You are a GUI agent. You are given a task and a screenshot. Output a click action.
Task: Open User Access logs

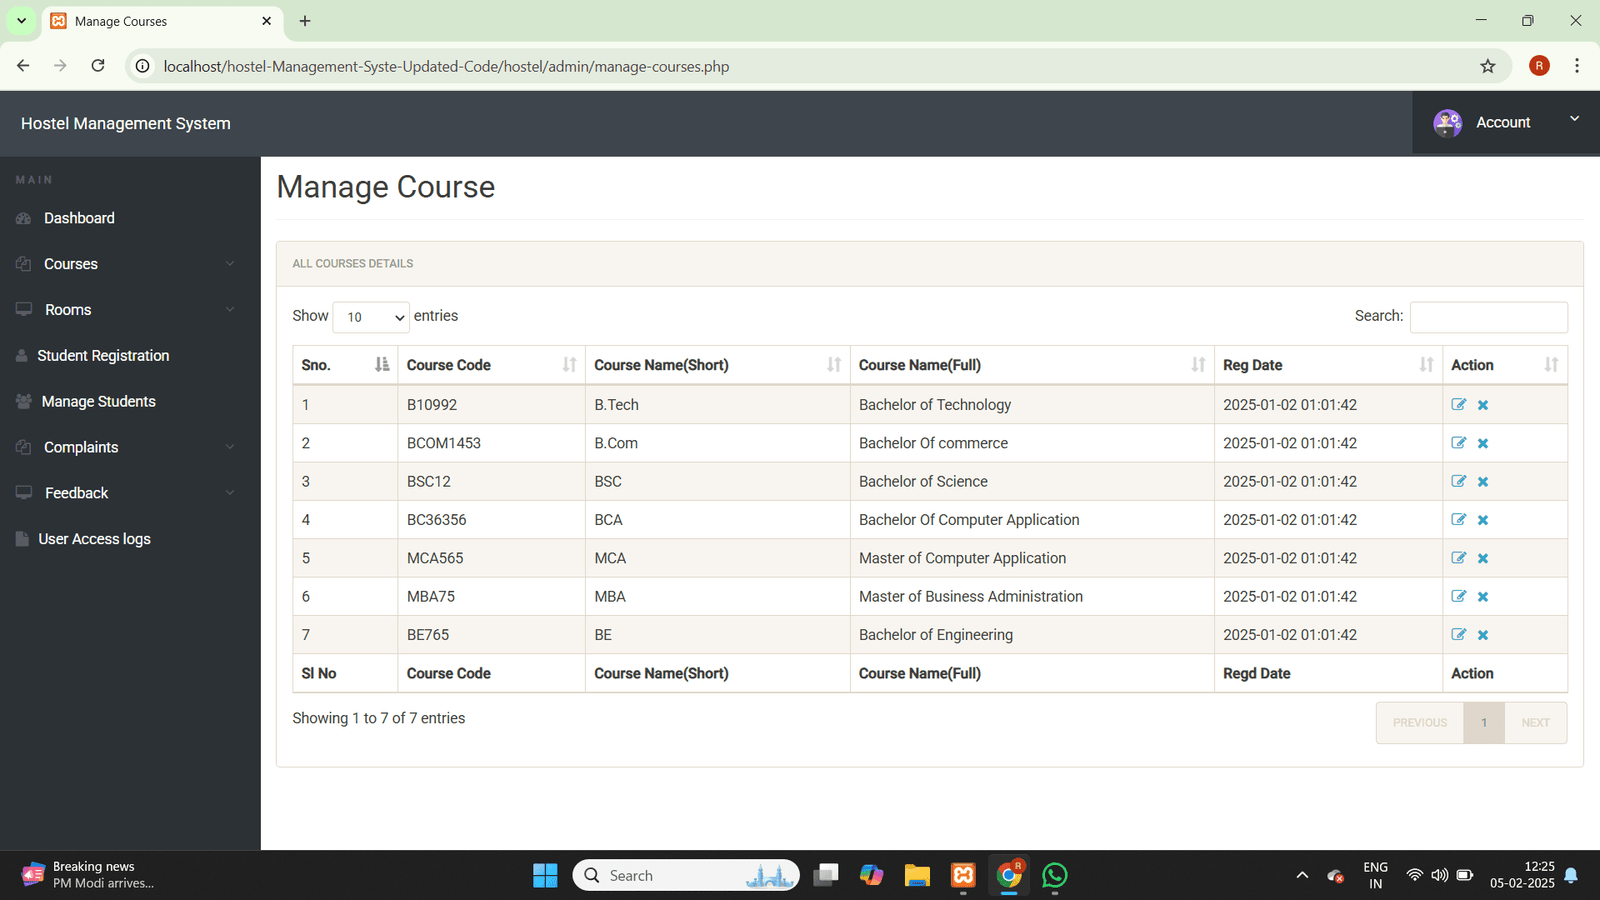[x=94, y=539]
